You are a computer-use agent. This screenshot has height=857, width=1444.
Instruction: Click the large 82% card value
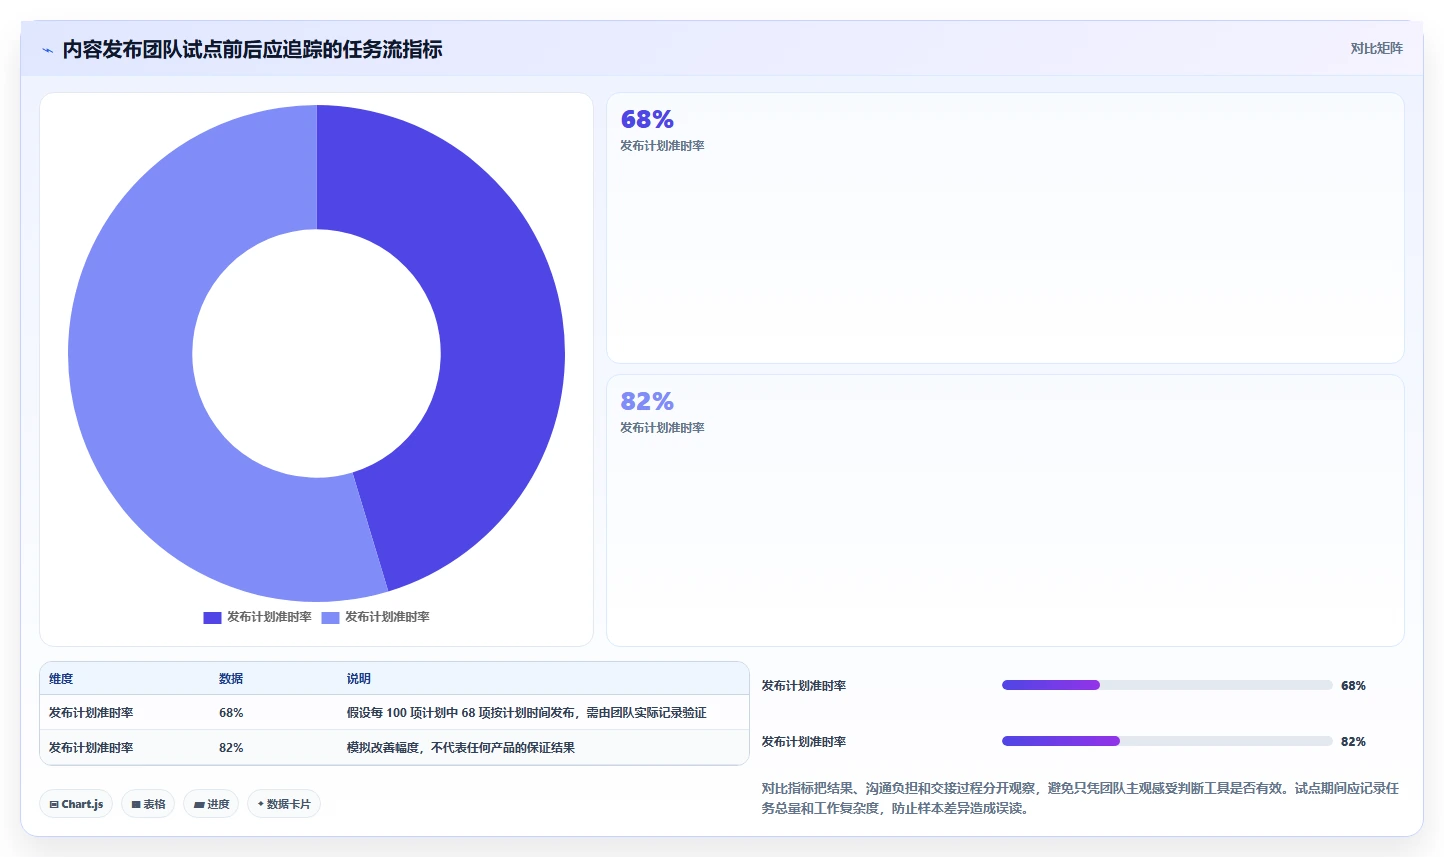[647, 401]
